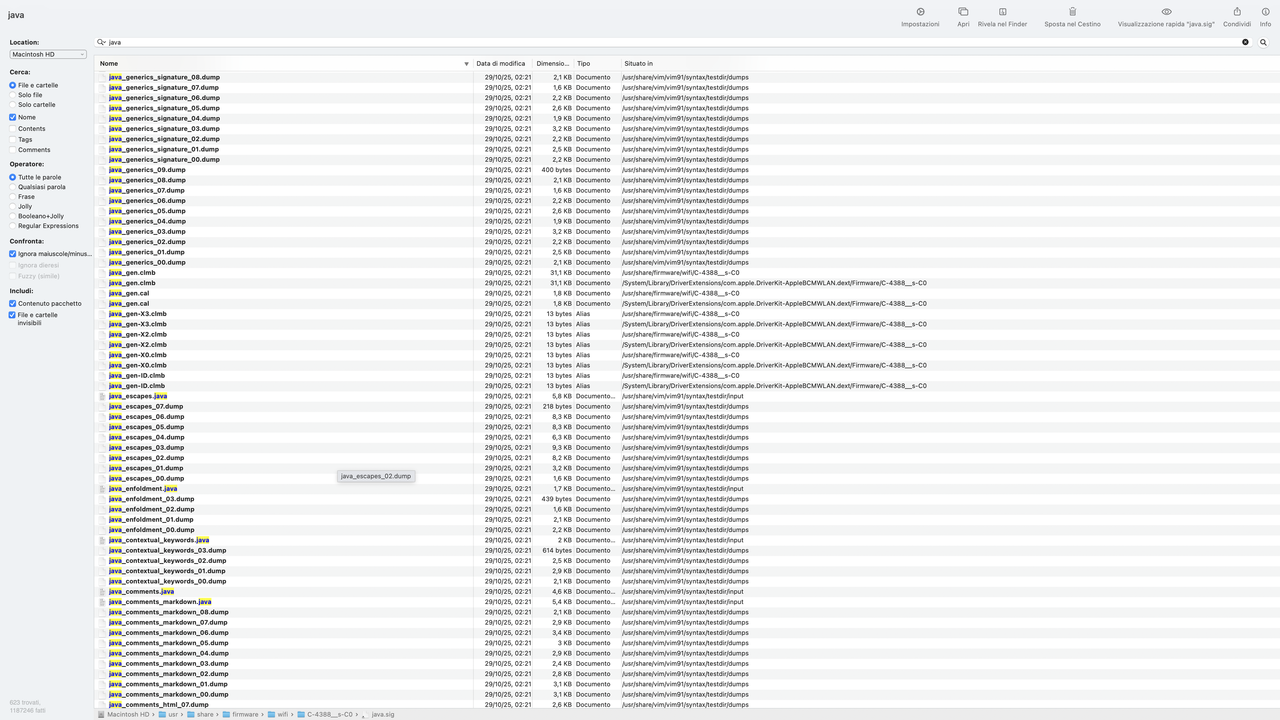
Task: Clear the search with the x icon
Action: point(1244,42)
